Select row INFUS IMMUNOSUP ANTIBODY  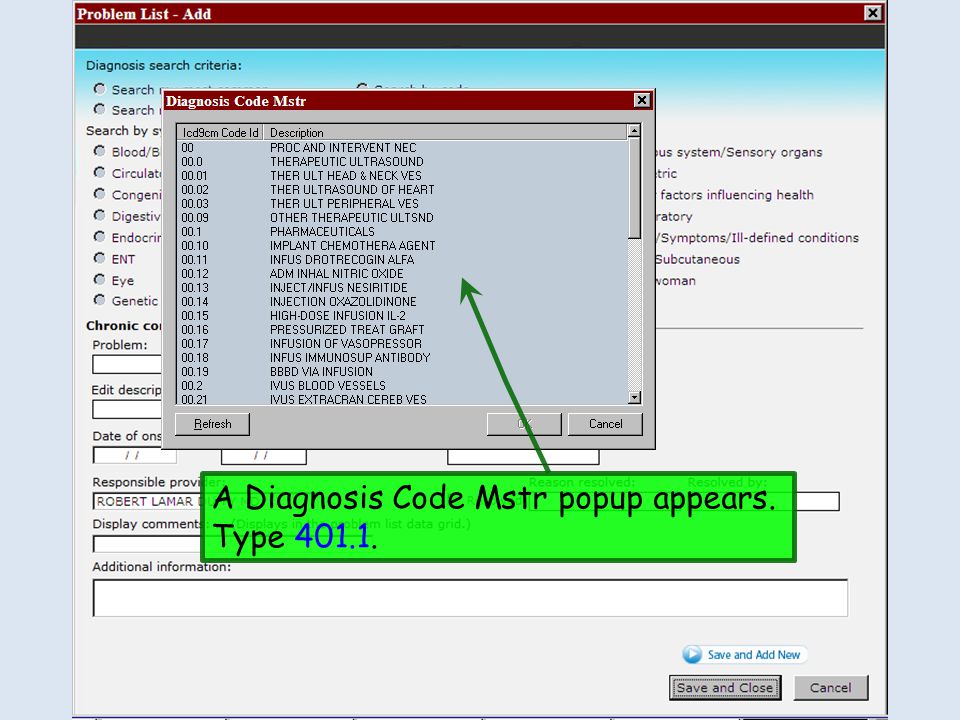pos(402,358)
